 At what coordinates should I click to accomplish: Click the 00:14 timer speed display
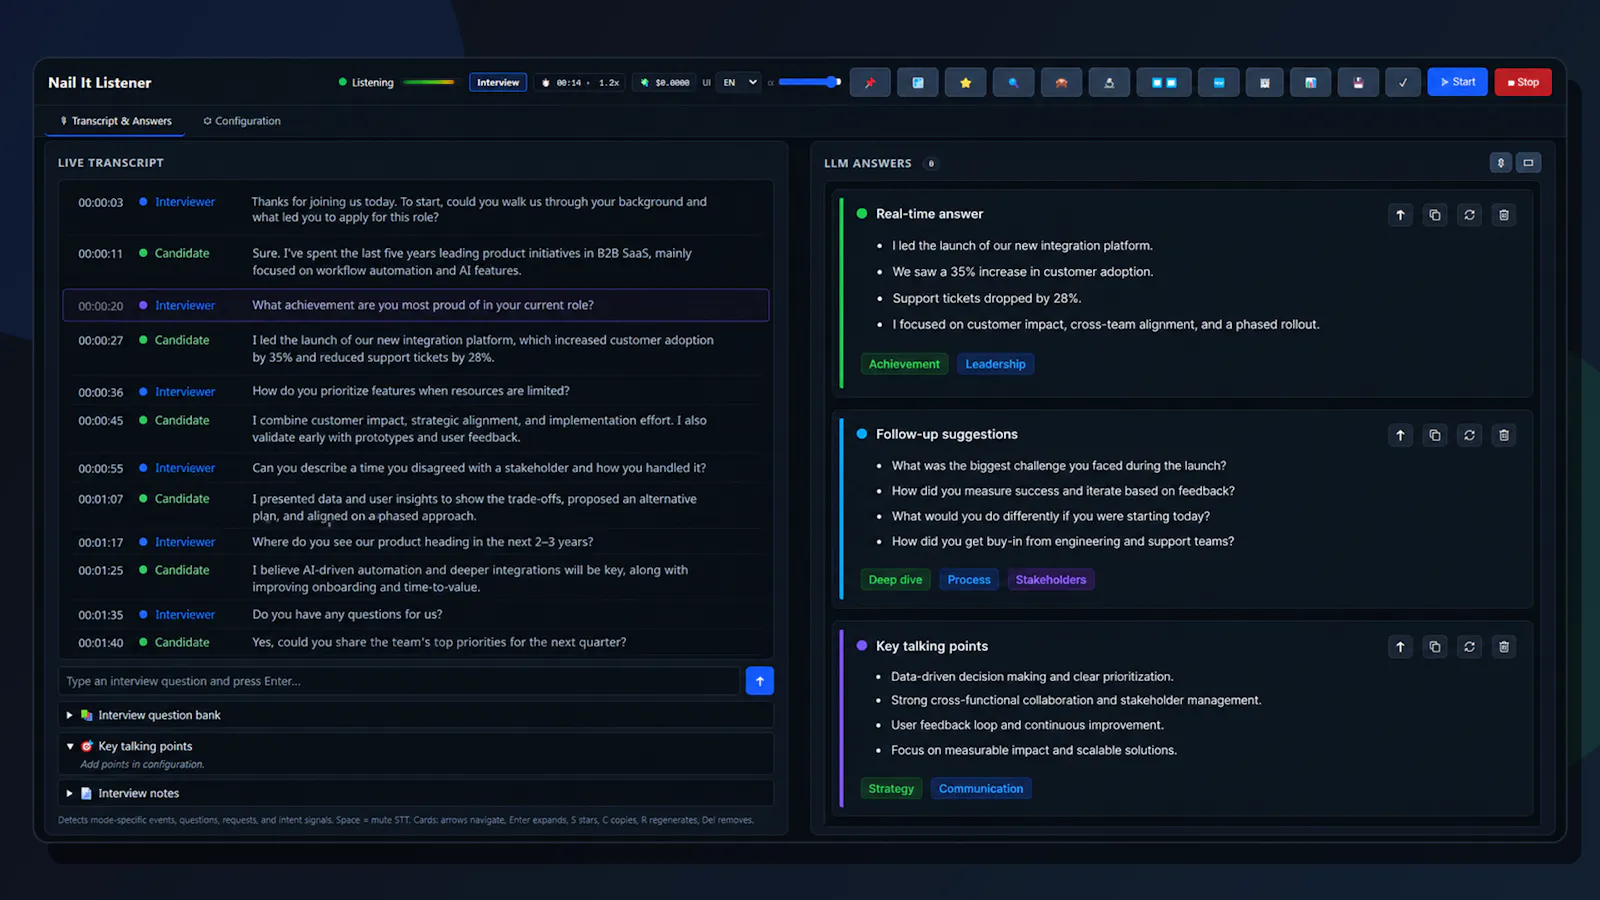580,82
